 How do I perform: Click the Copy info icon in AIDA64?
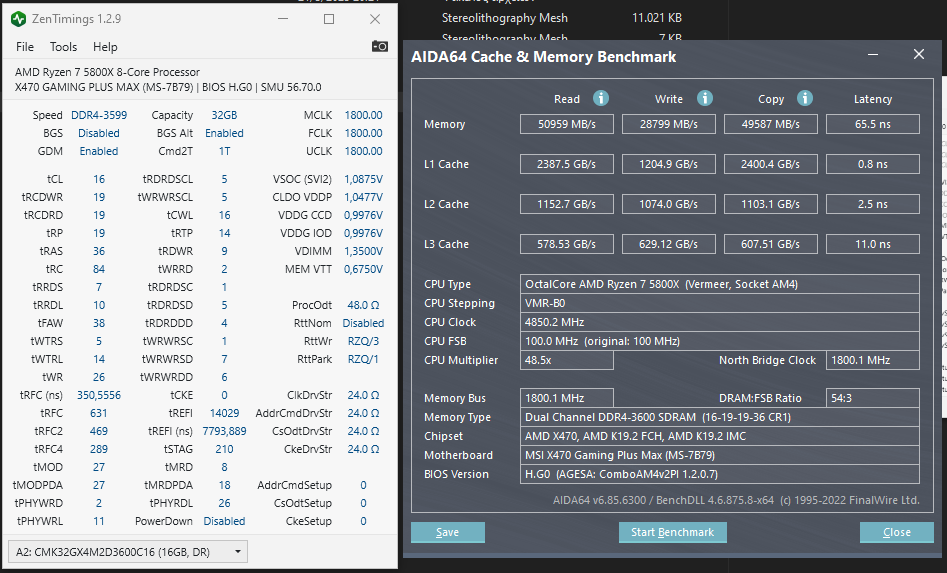pos(804,98)
